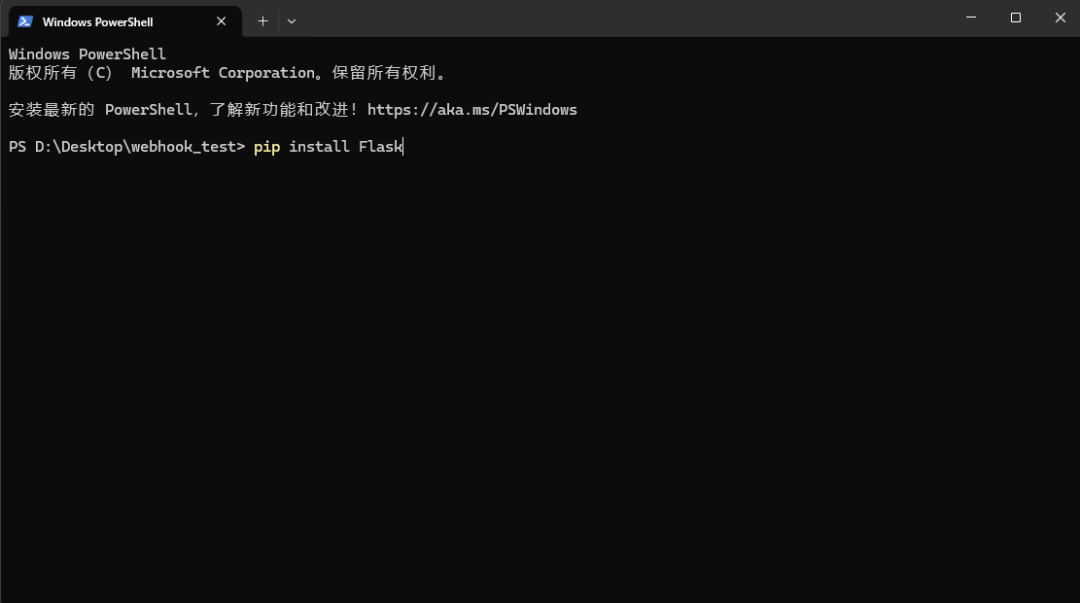Maximize the terminal window

pyautogui.click(x=1016, y=18)
